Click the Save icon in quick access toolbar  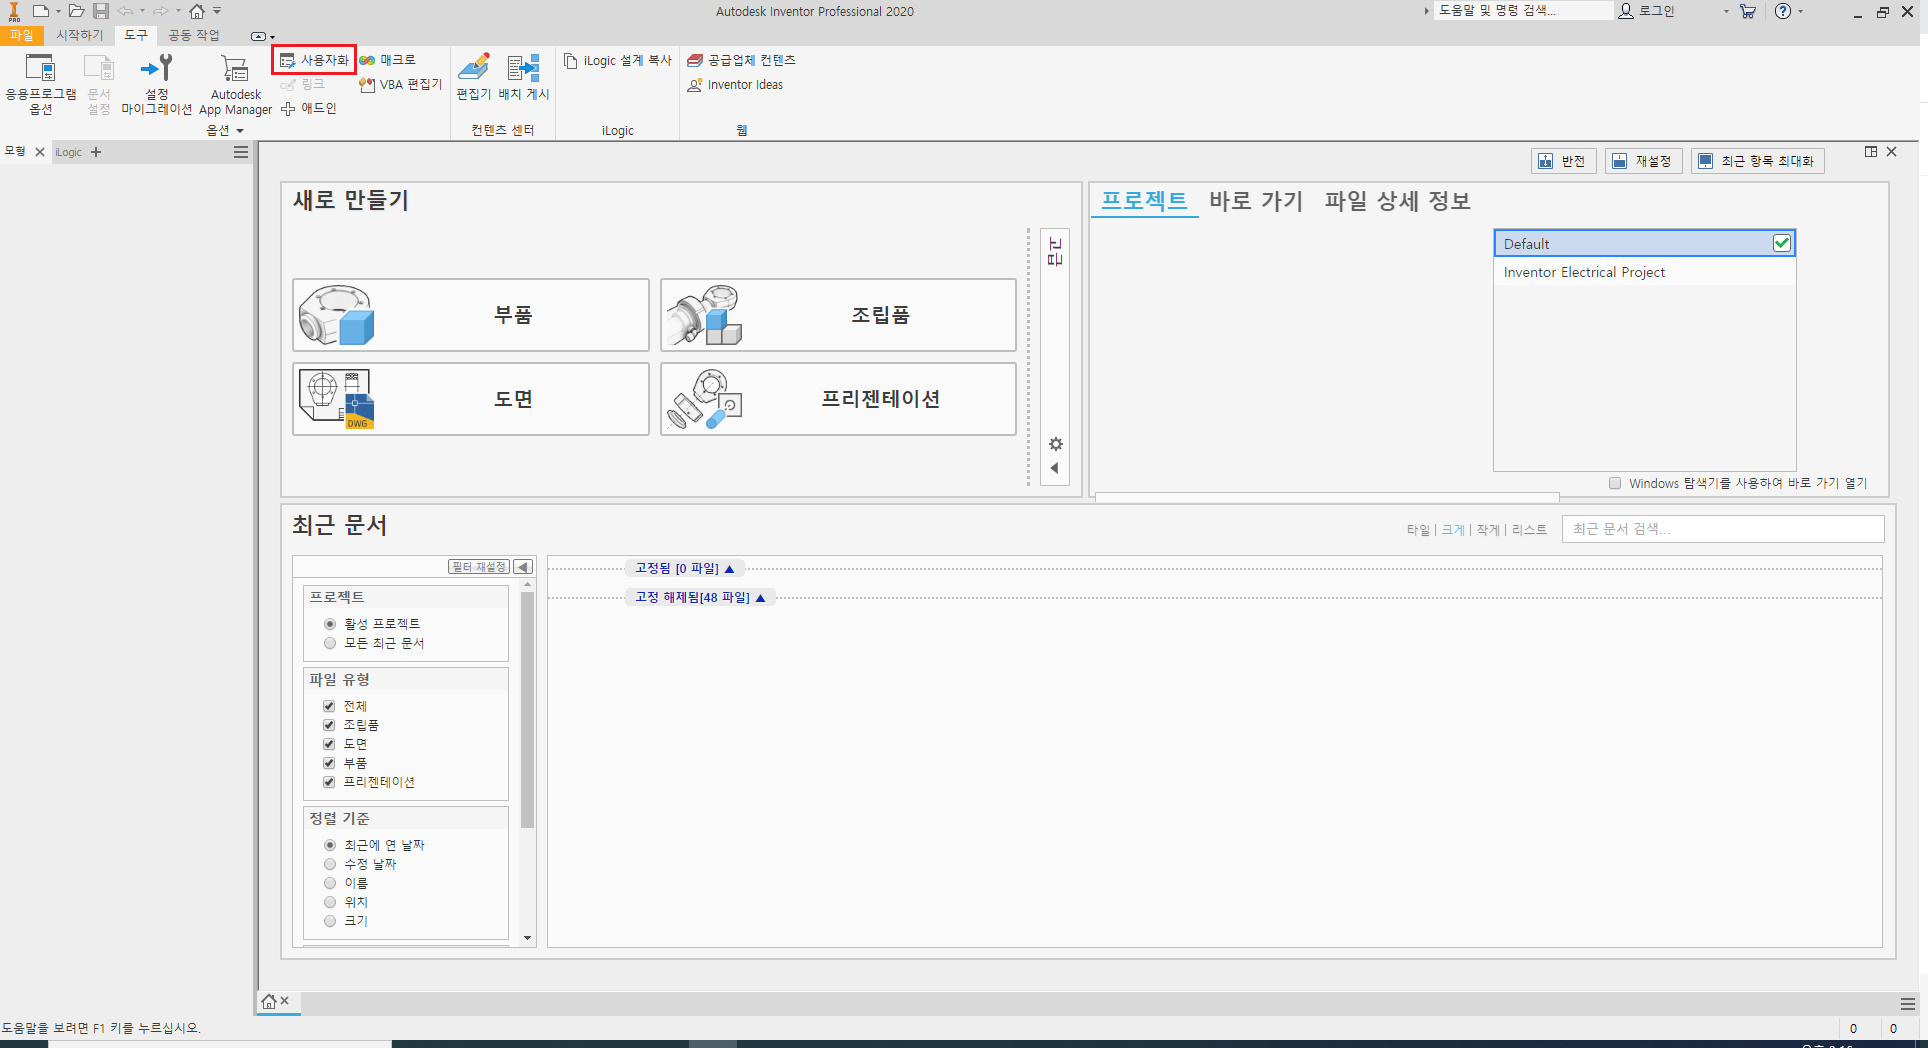(101, 11)
